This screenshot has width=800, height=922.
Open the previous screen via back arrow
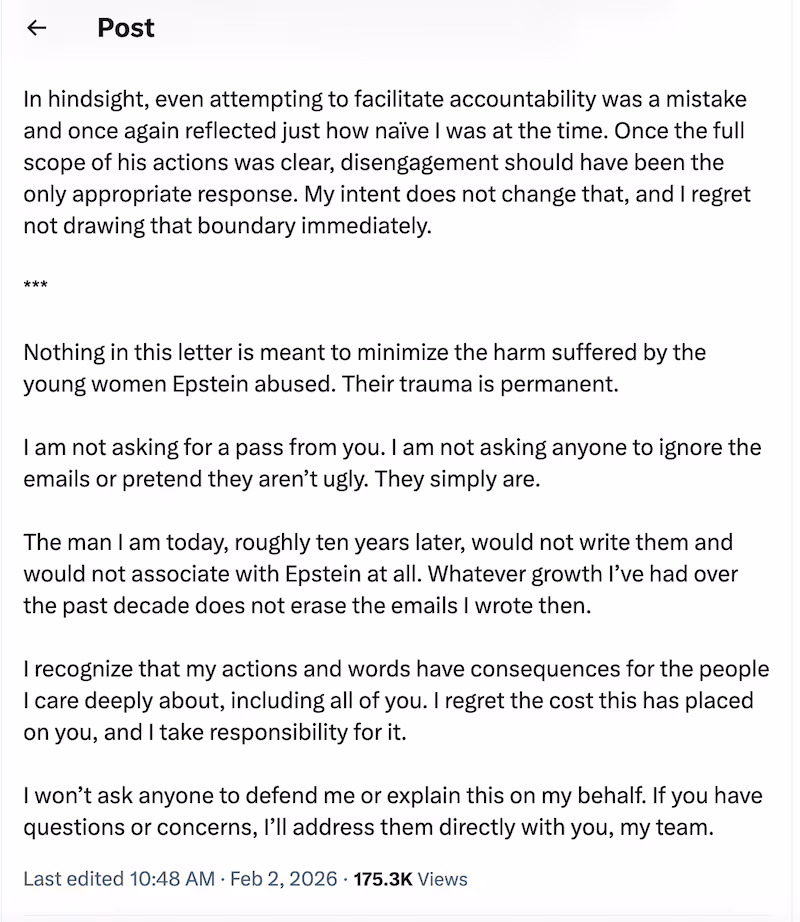coord(36,28)
